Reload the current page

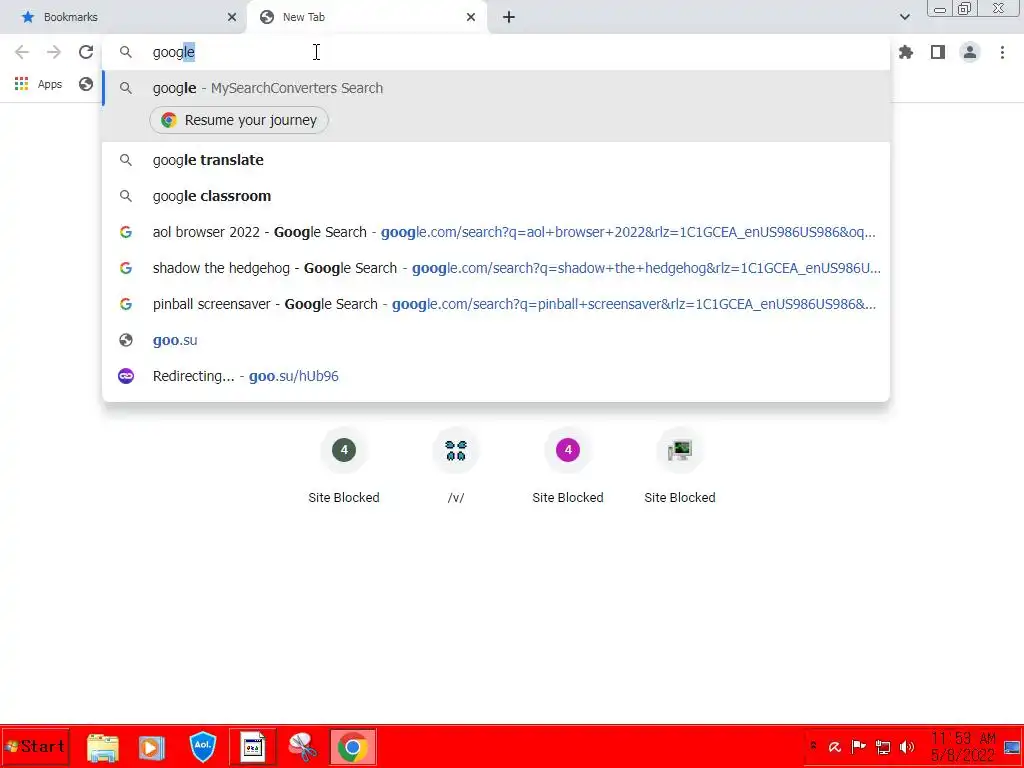(x=86, y=52)
